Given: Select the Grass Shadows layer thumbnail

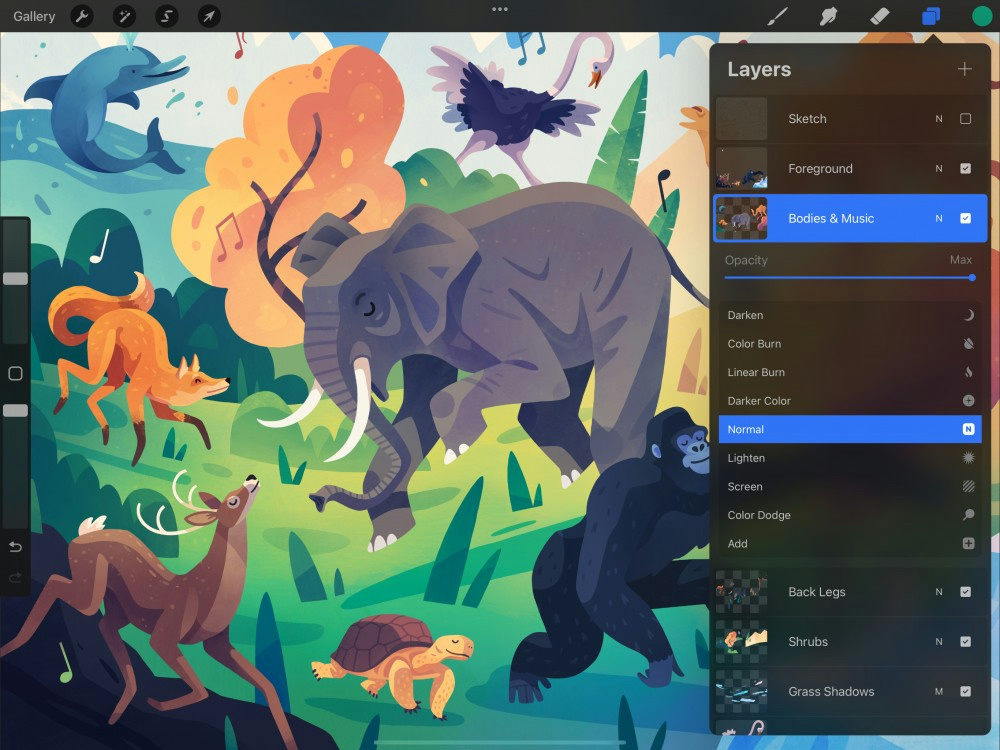Looking at the screenshot, I should click(x=741, y=691).
